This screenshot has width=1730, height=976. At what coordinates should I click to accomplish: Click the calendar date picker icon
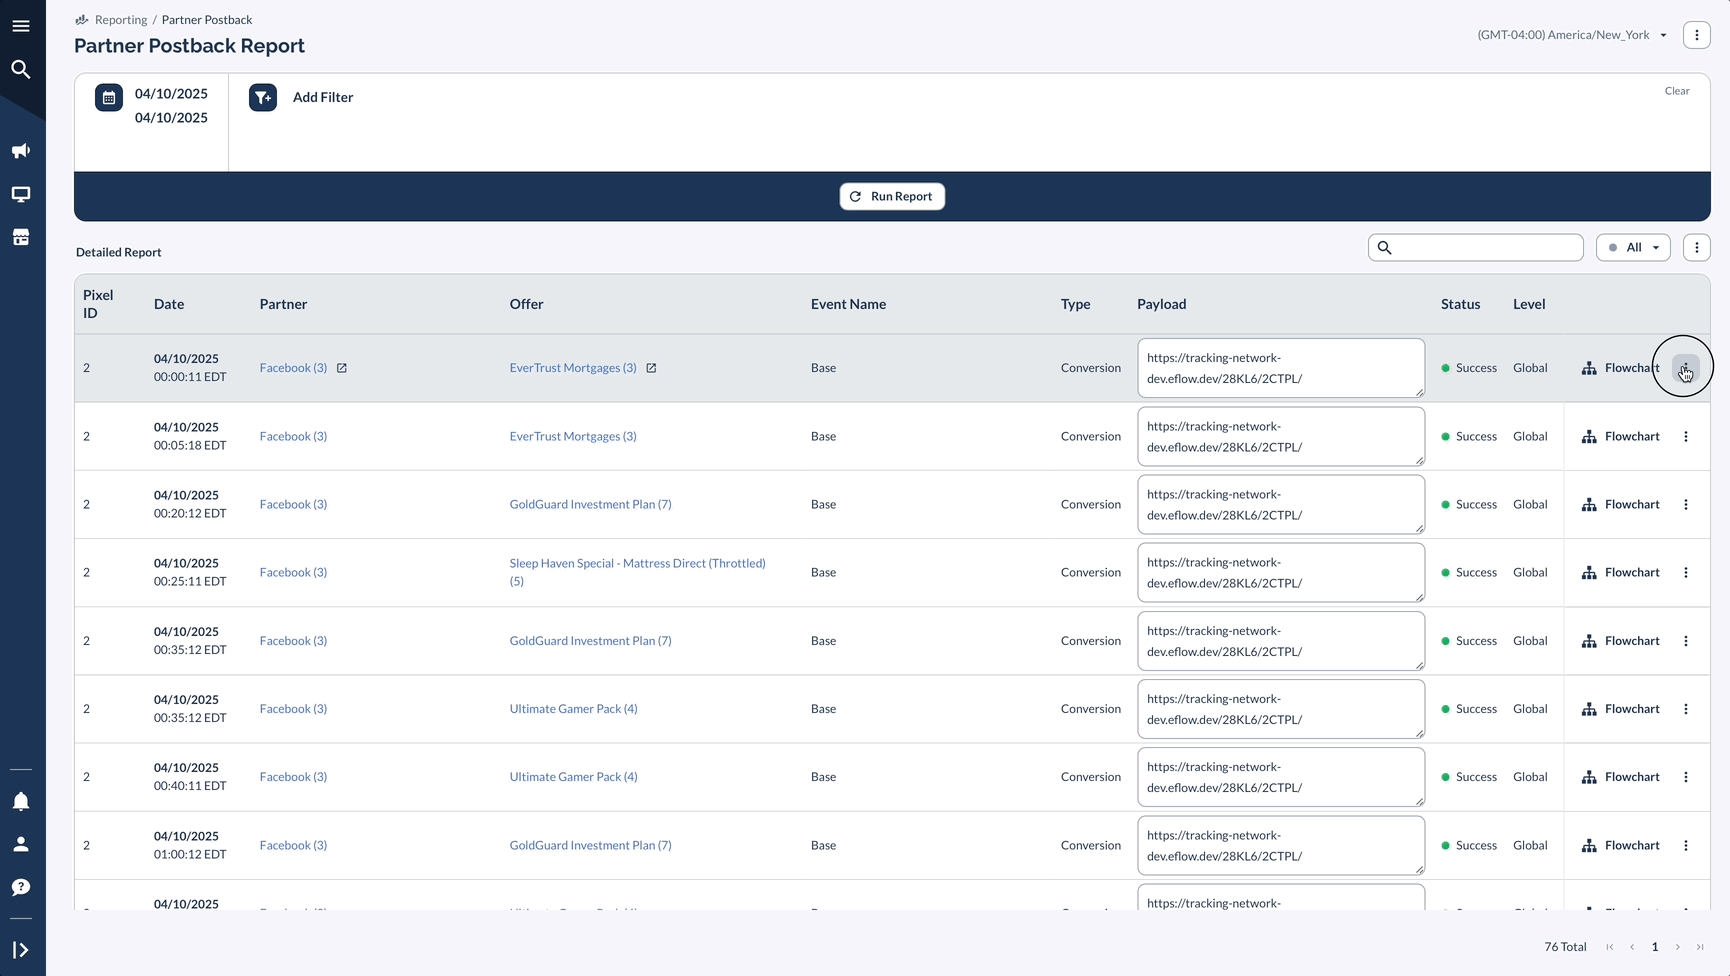pos(109,97)
